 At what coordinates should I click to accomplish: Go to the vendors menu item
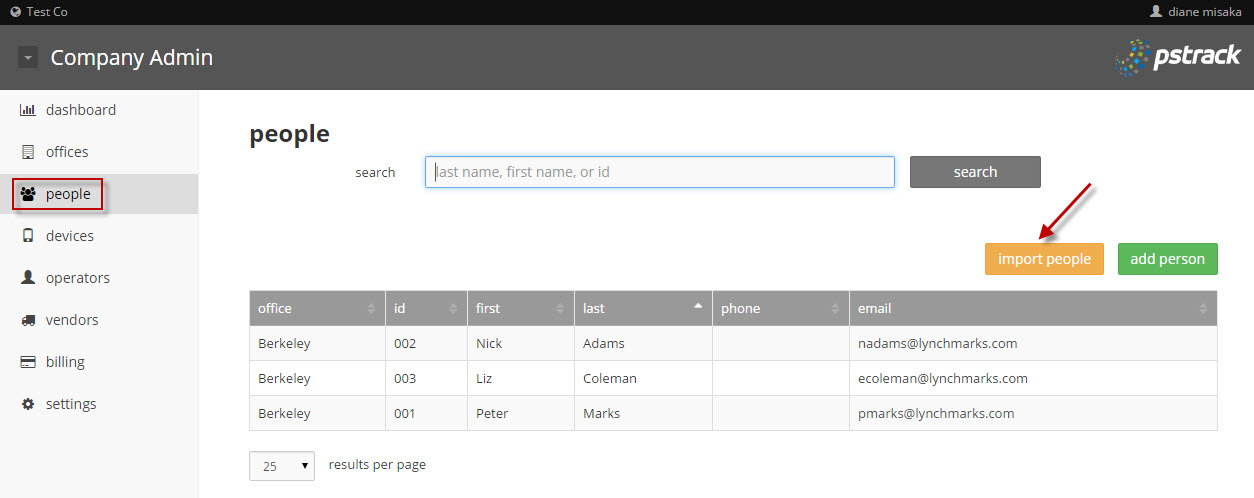[71, 320]
